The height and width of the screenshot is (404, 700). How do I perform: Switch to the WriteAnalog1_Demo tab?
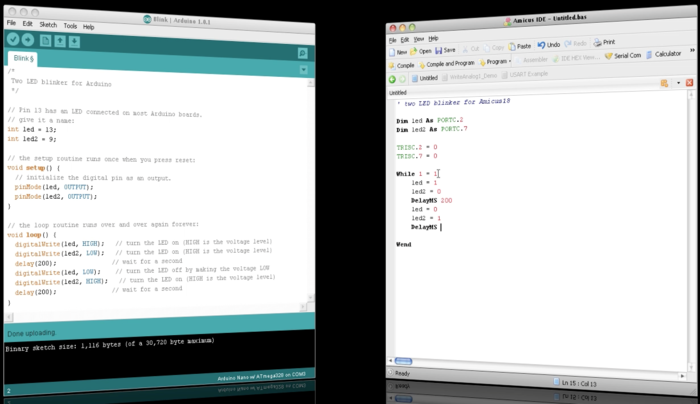[469, 76]
